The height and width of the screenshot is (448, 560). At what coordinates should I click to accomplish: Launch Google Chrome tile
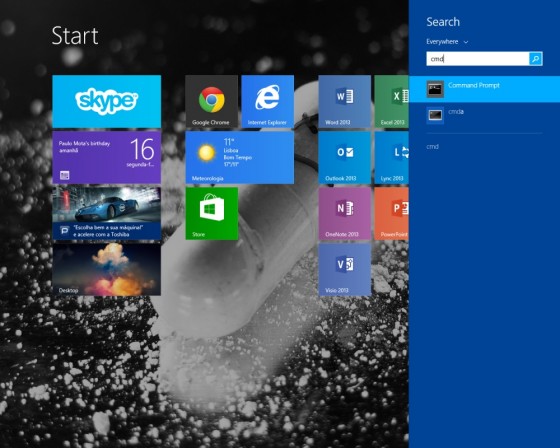click(x=211, y=101)
